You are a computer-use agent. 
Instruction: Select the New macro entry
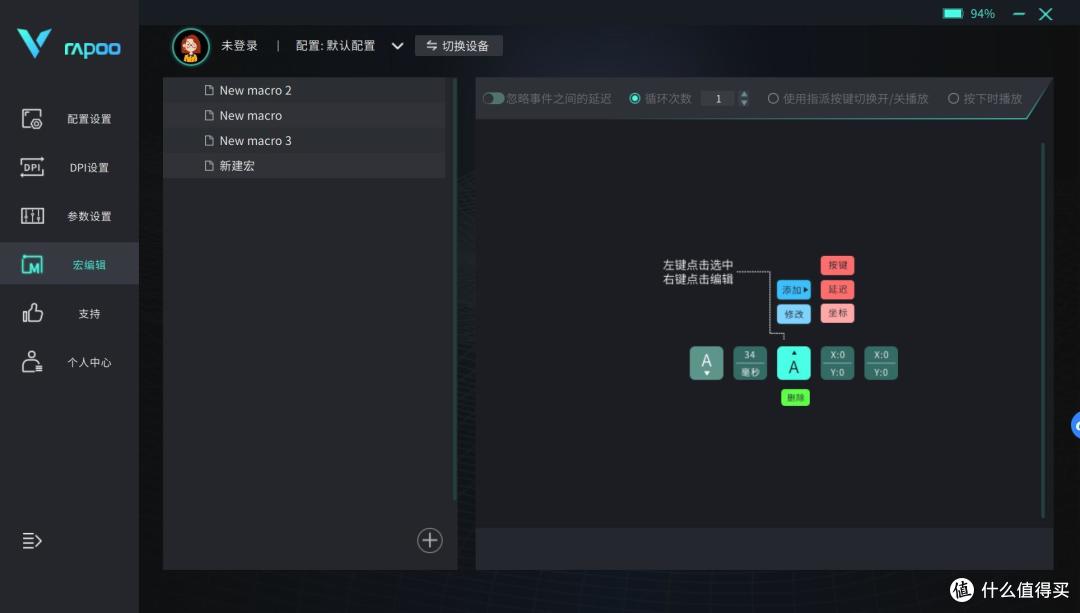point(304,115)
